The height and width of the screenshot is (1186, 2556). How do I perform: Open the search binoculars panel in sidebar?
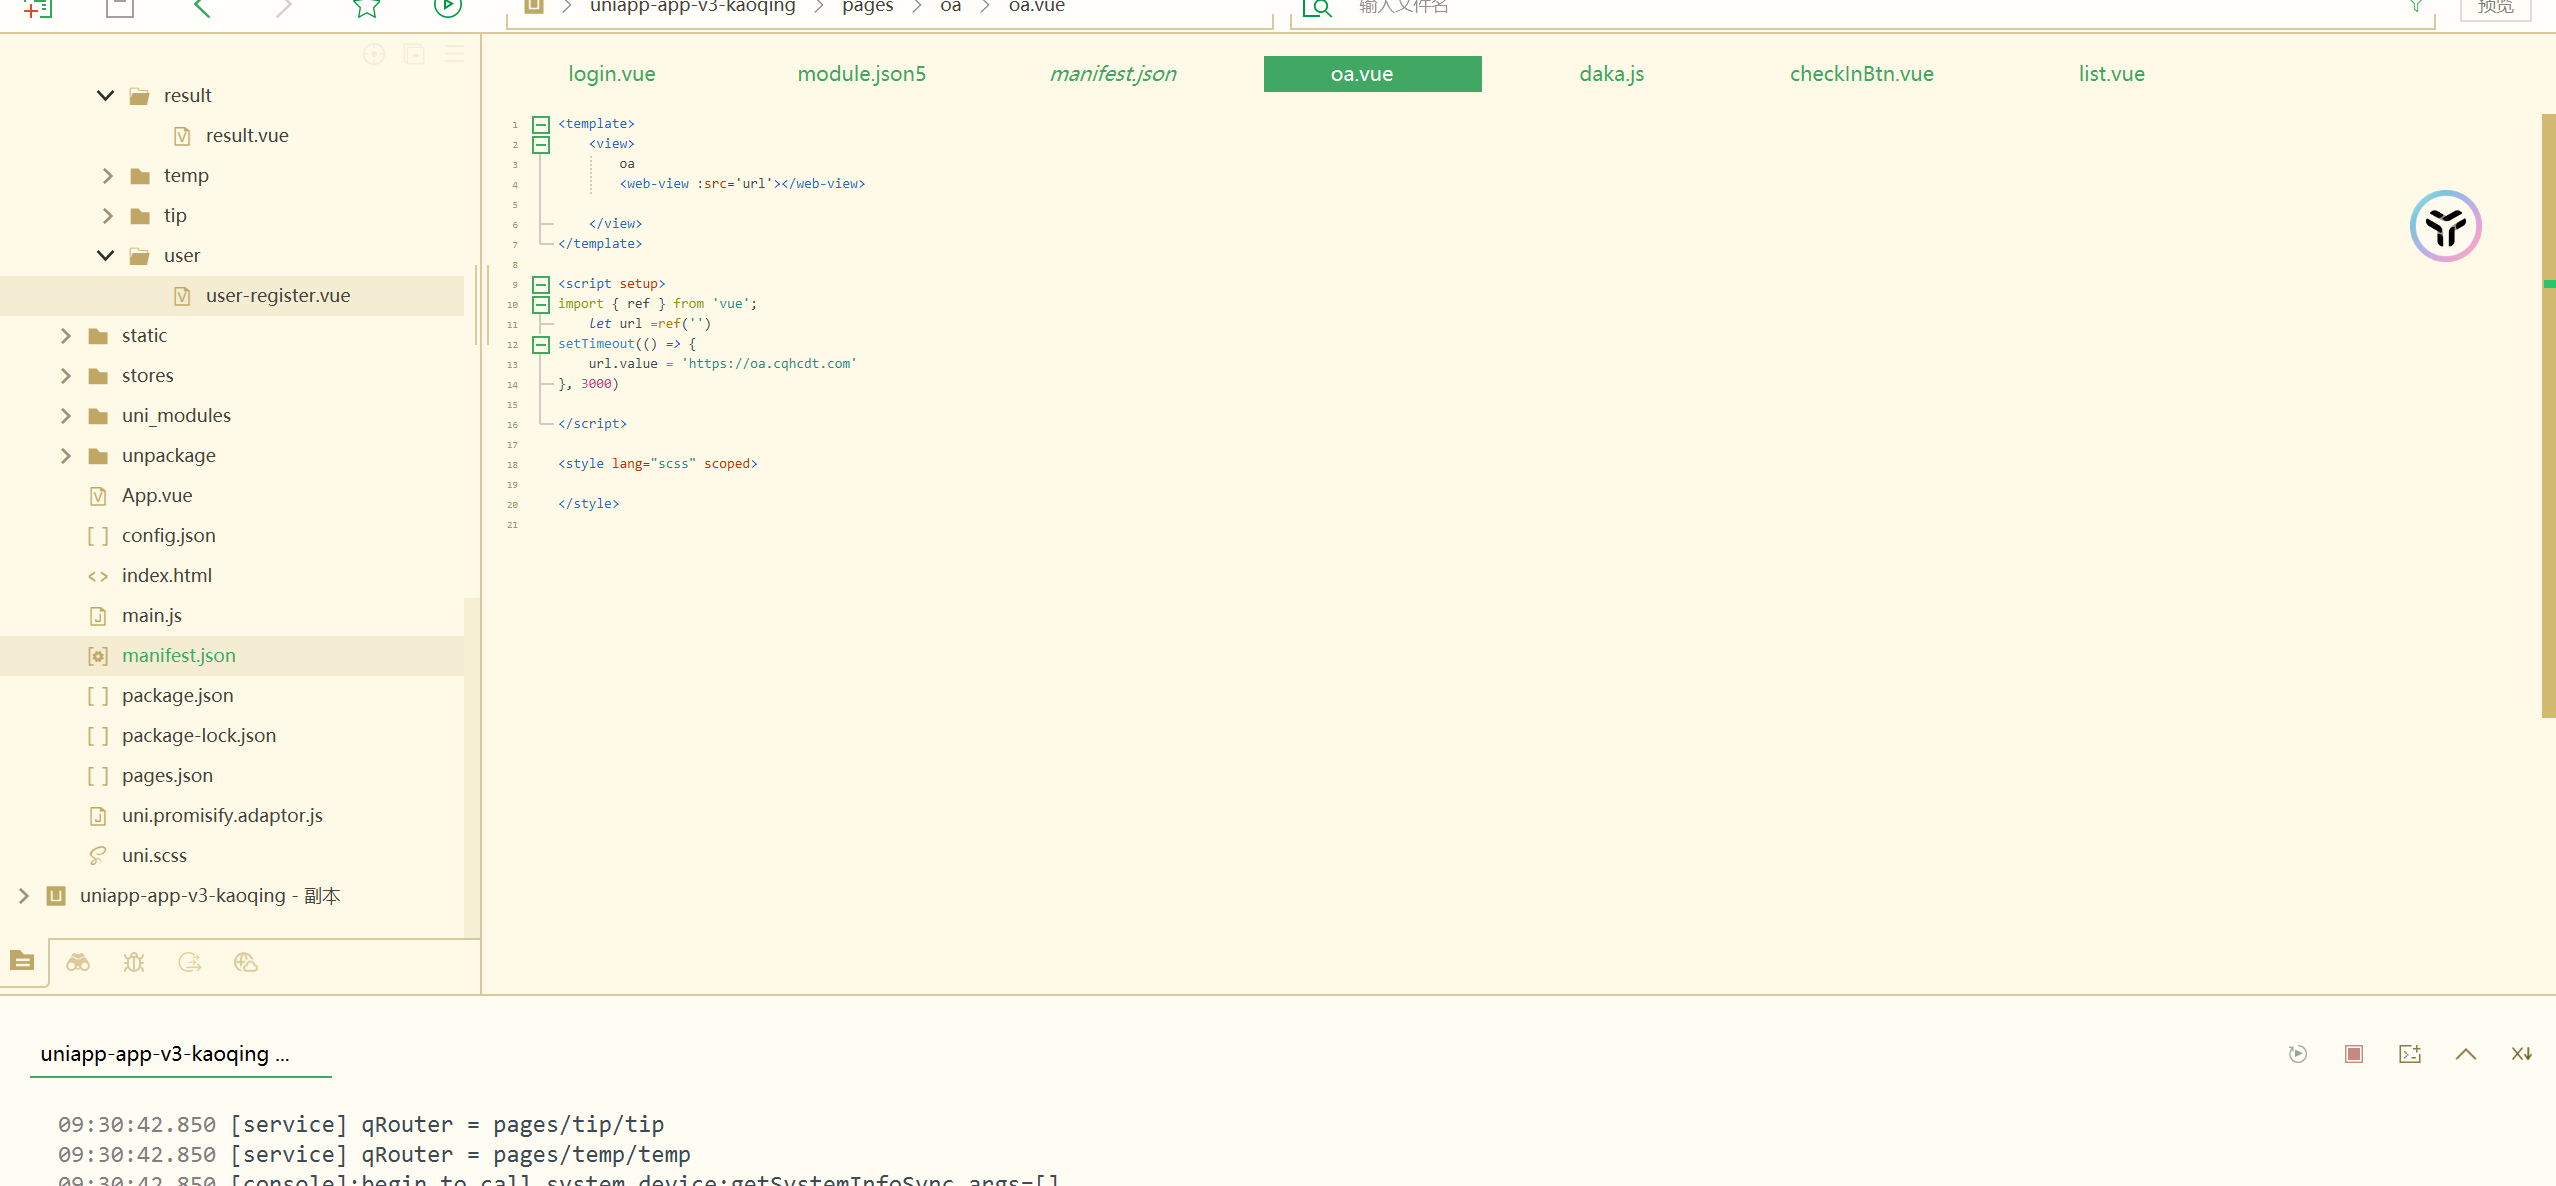tap(78, 962)
